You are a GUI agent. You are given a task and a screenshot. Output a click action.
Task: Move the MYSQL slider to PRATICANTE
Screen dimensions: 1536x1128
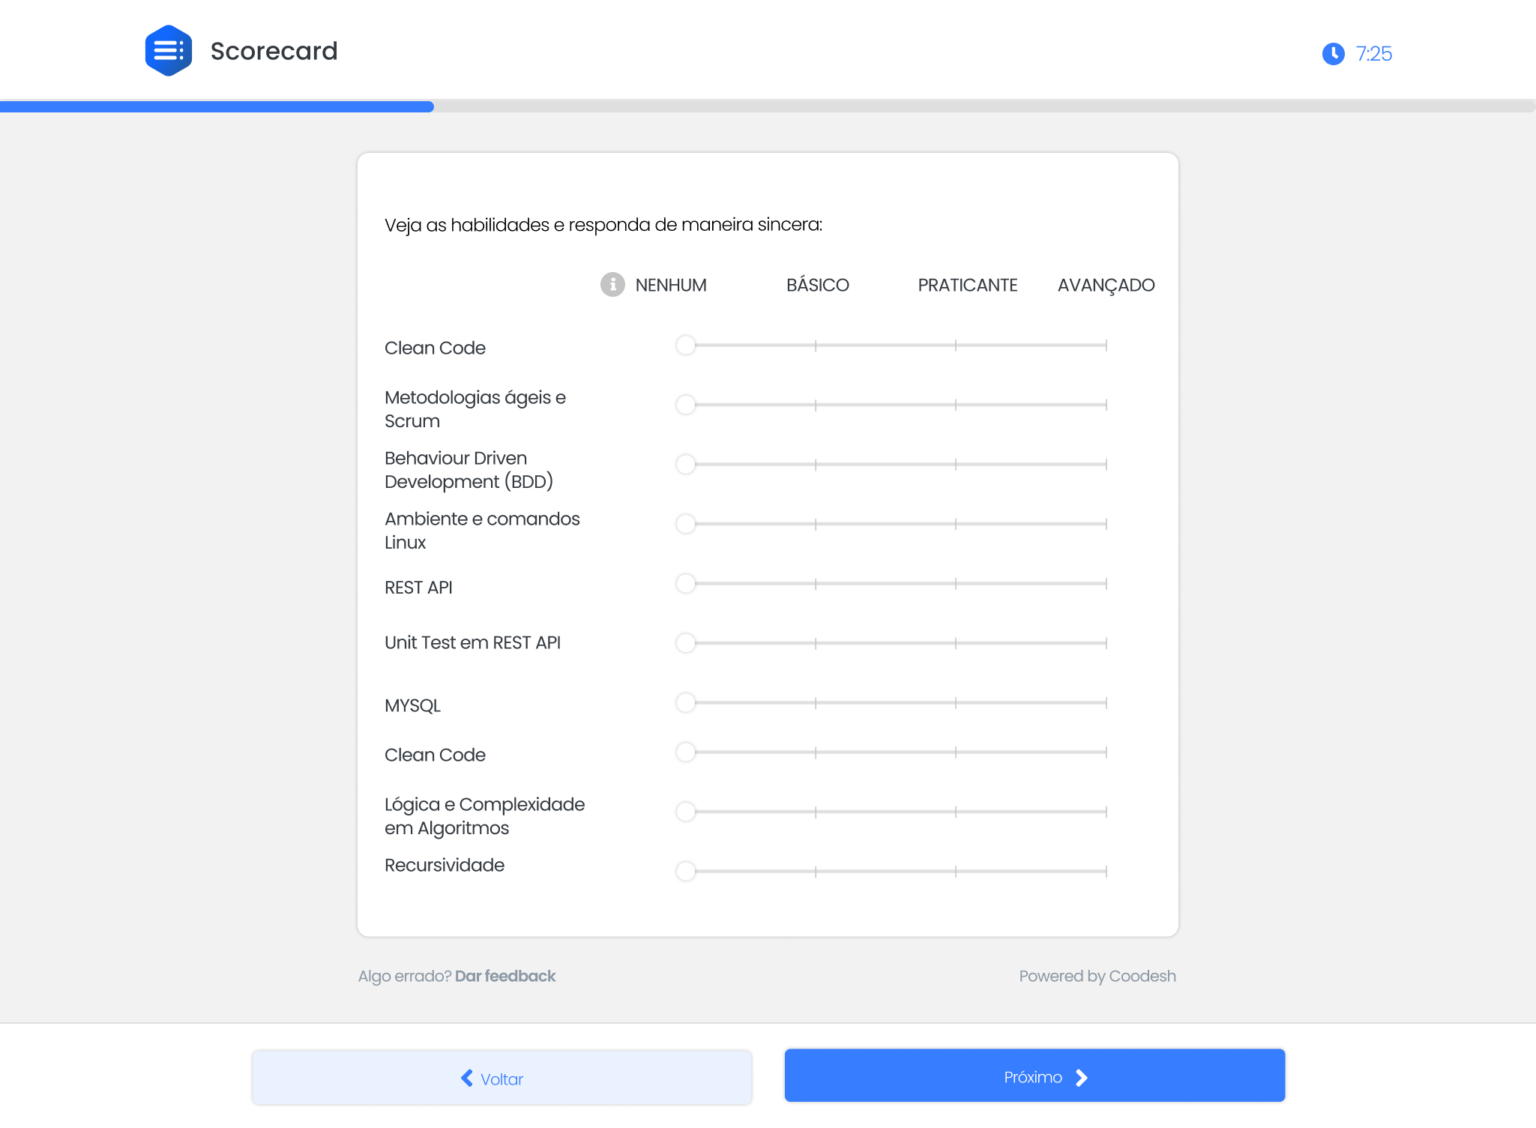(x=956, y=703)
